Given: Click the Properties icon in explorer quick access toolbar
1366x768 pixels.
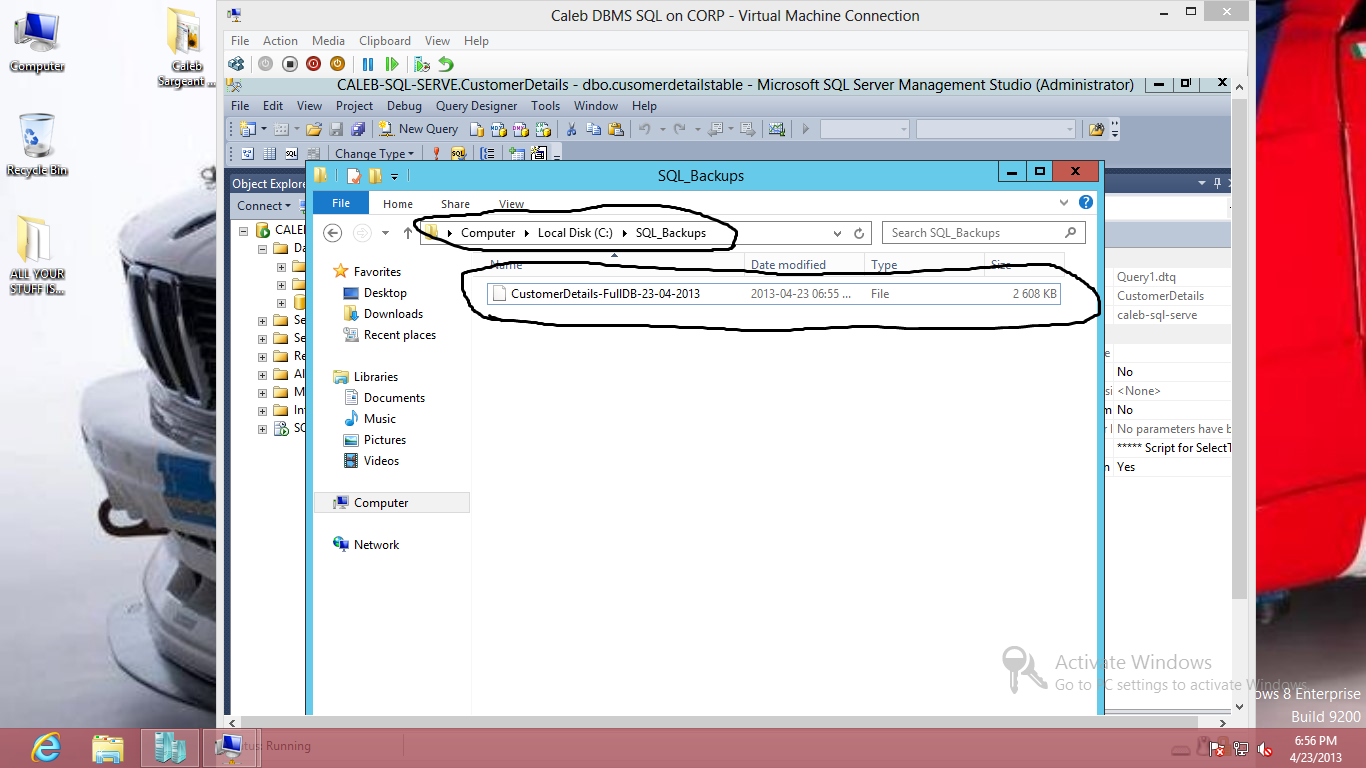Looking at the screenshot, I should click(353, 176).
